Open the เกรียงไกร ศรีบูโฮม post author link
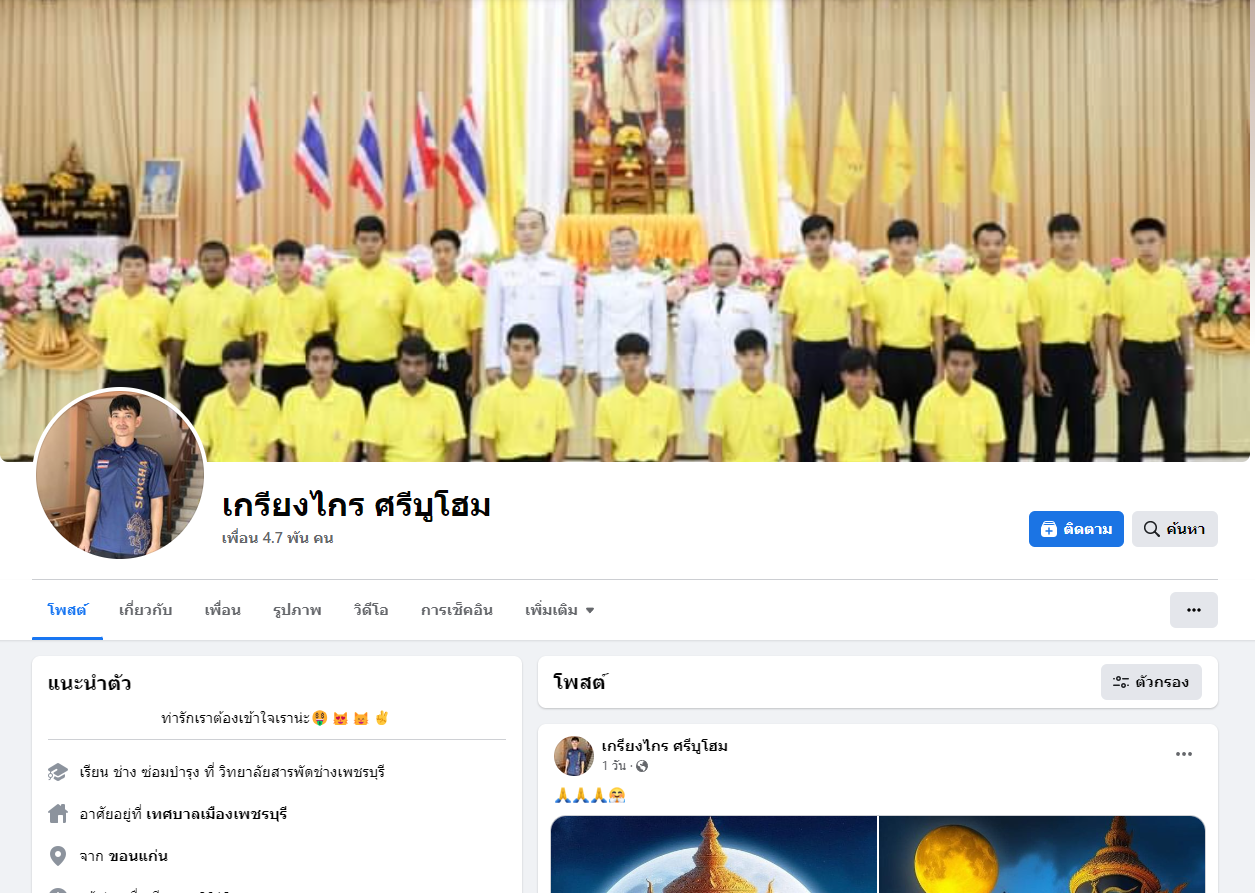The width and height of the screenshot is (1255, 893). pos(664,746)
